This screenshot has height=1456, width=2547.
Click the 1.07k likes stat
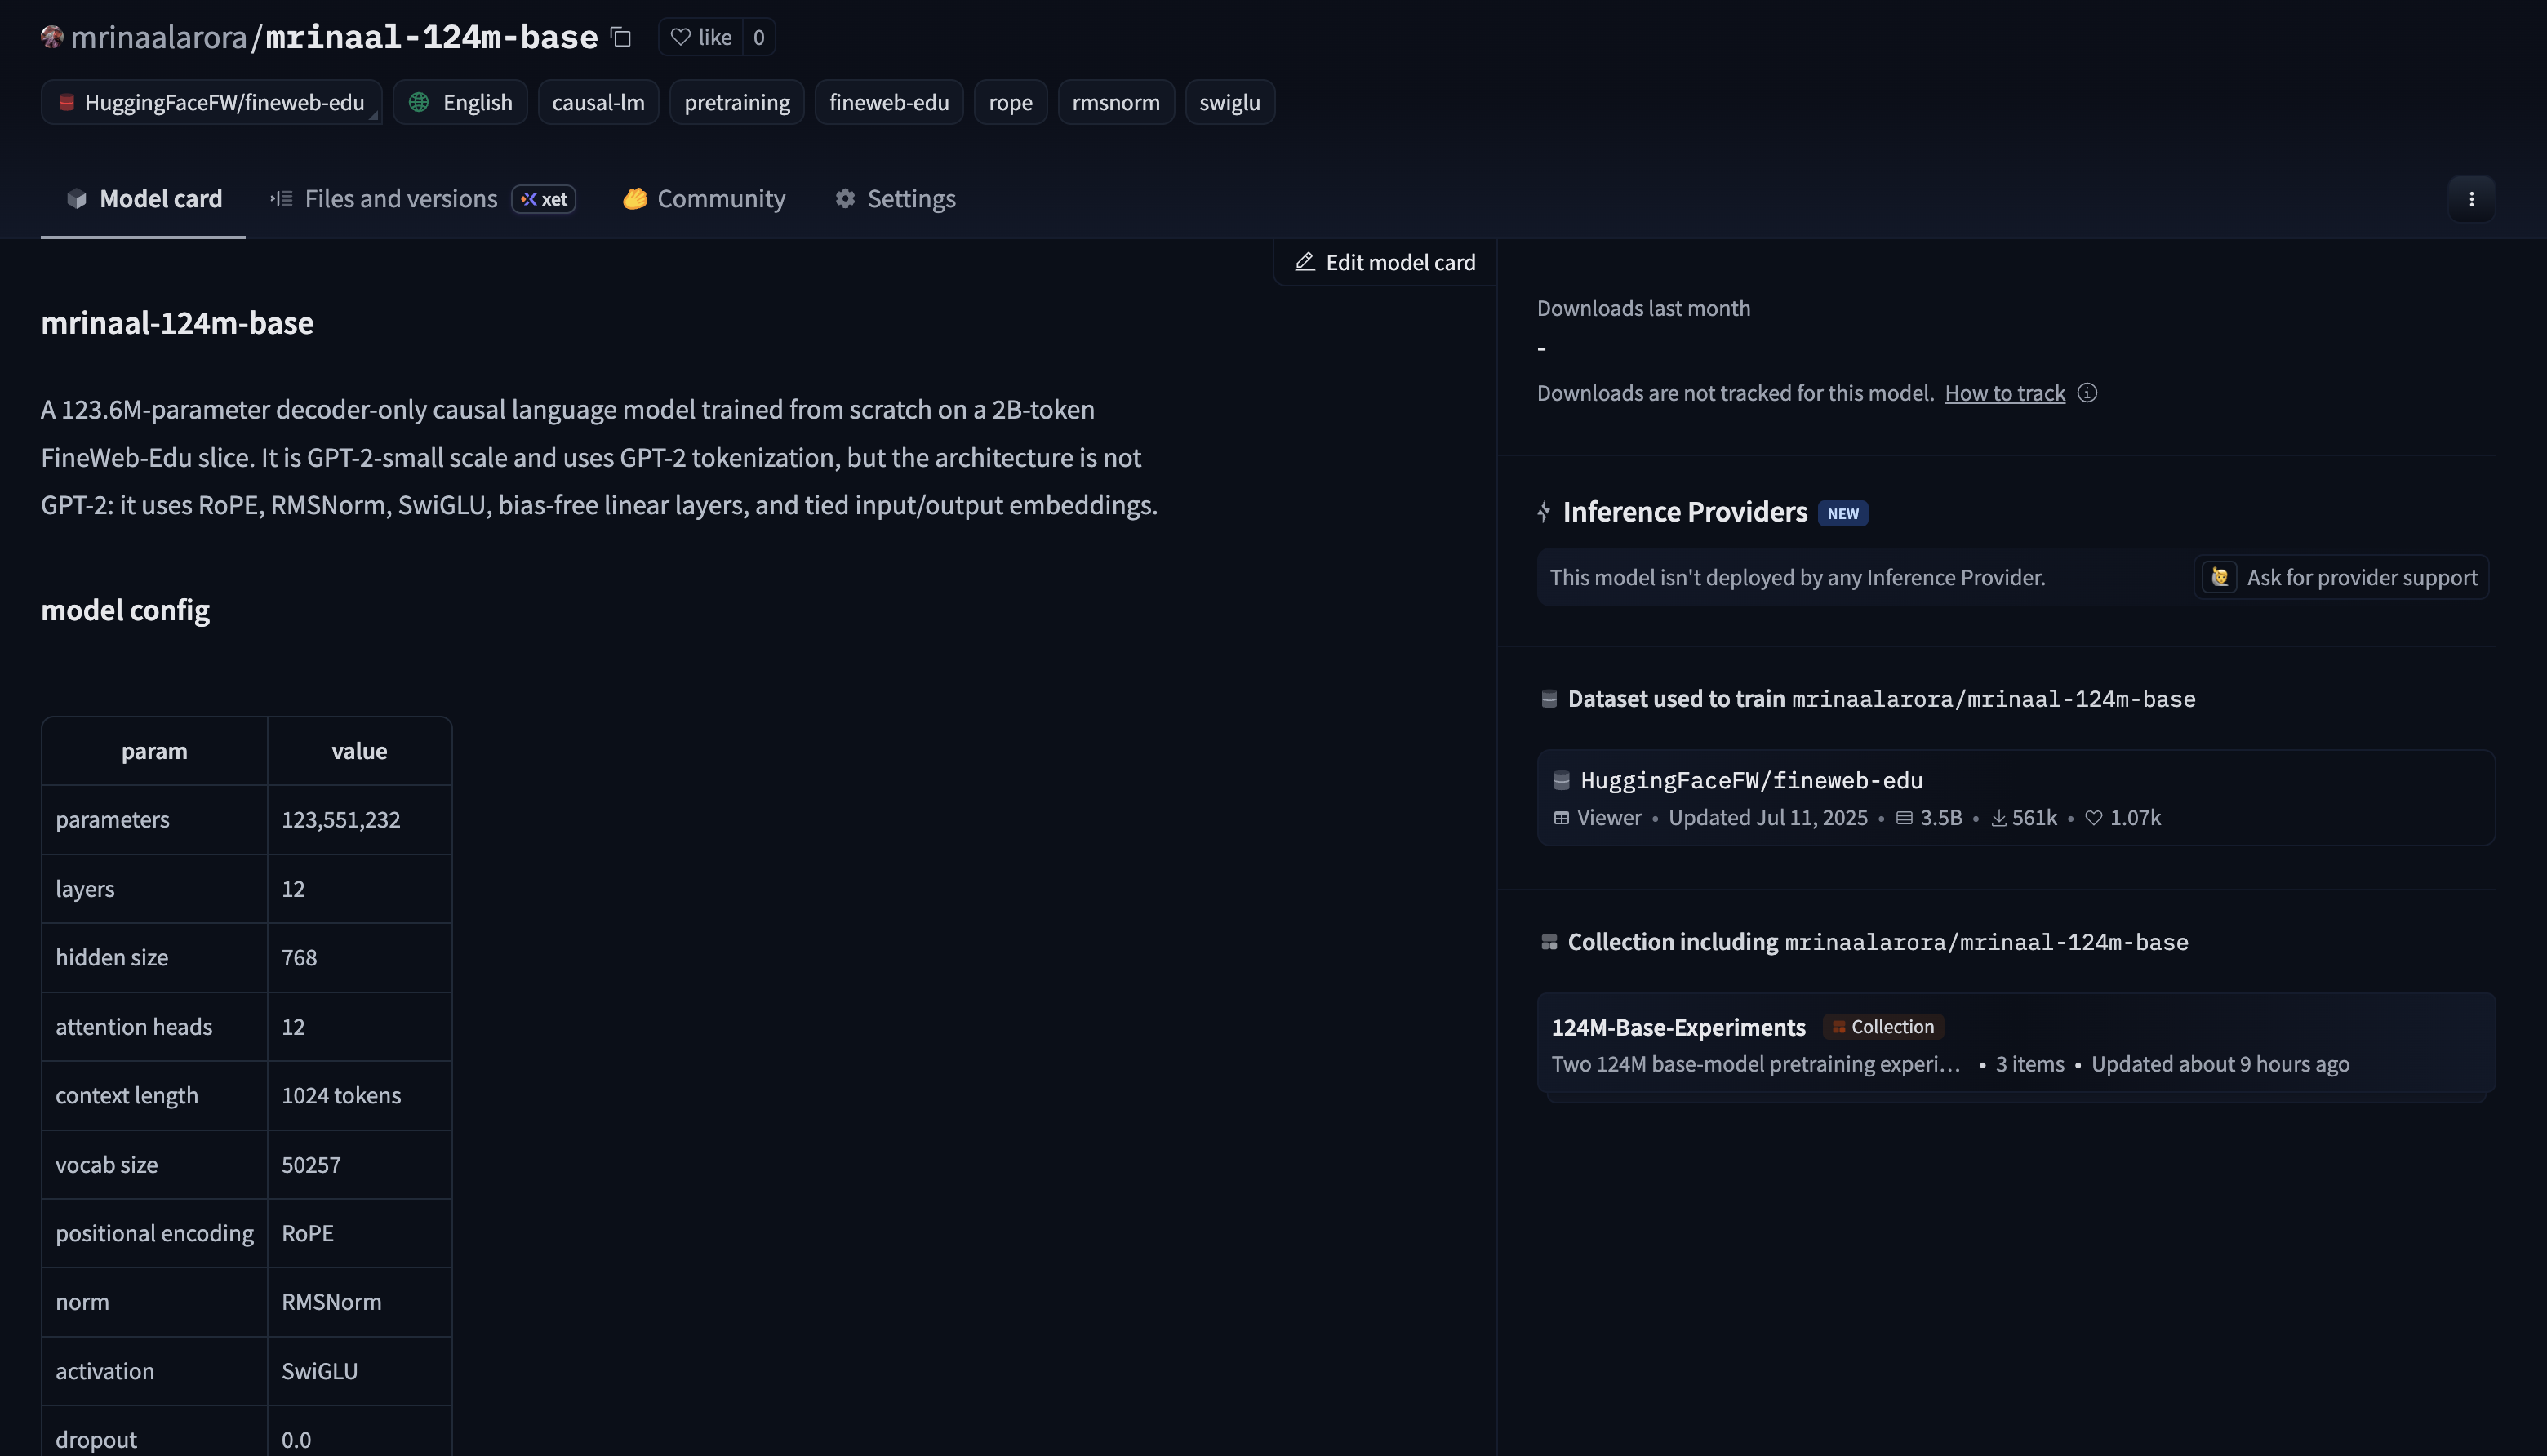click(x=2123, y=818)
